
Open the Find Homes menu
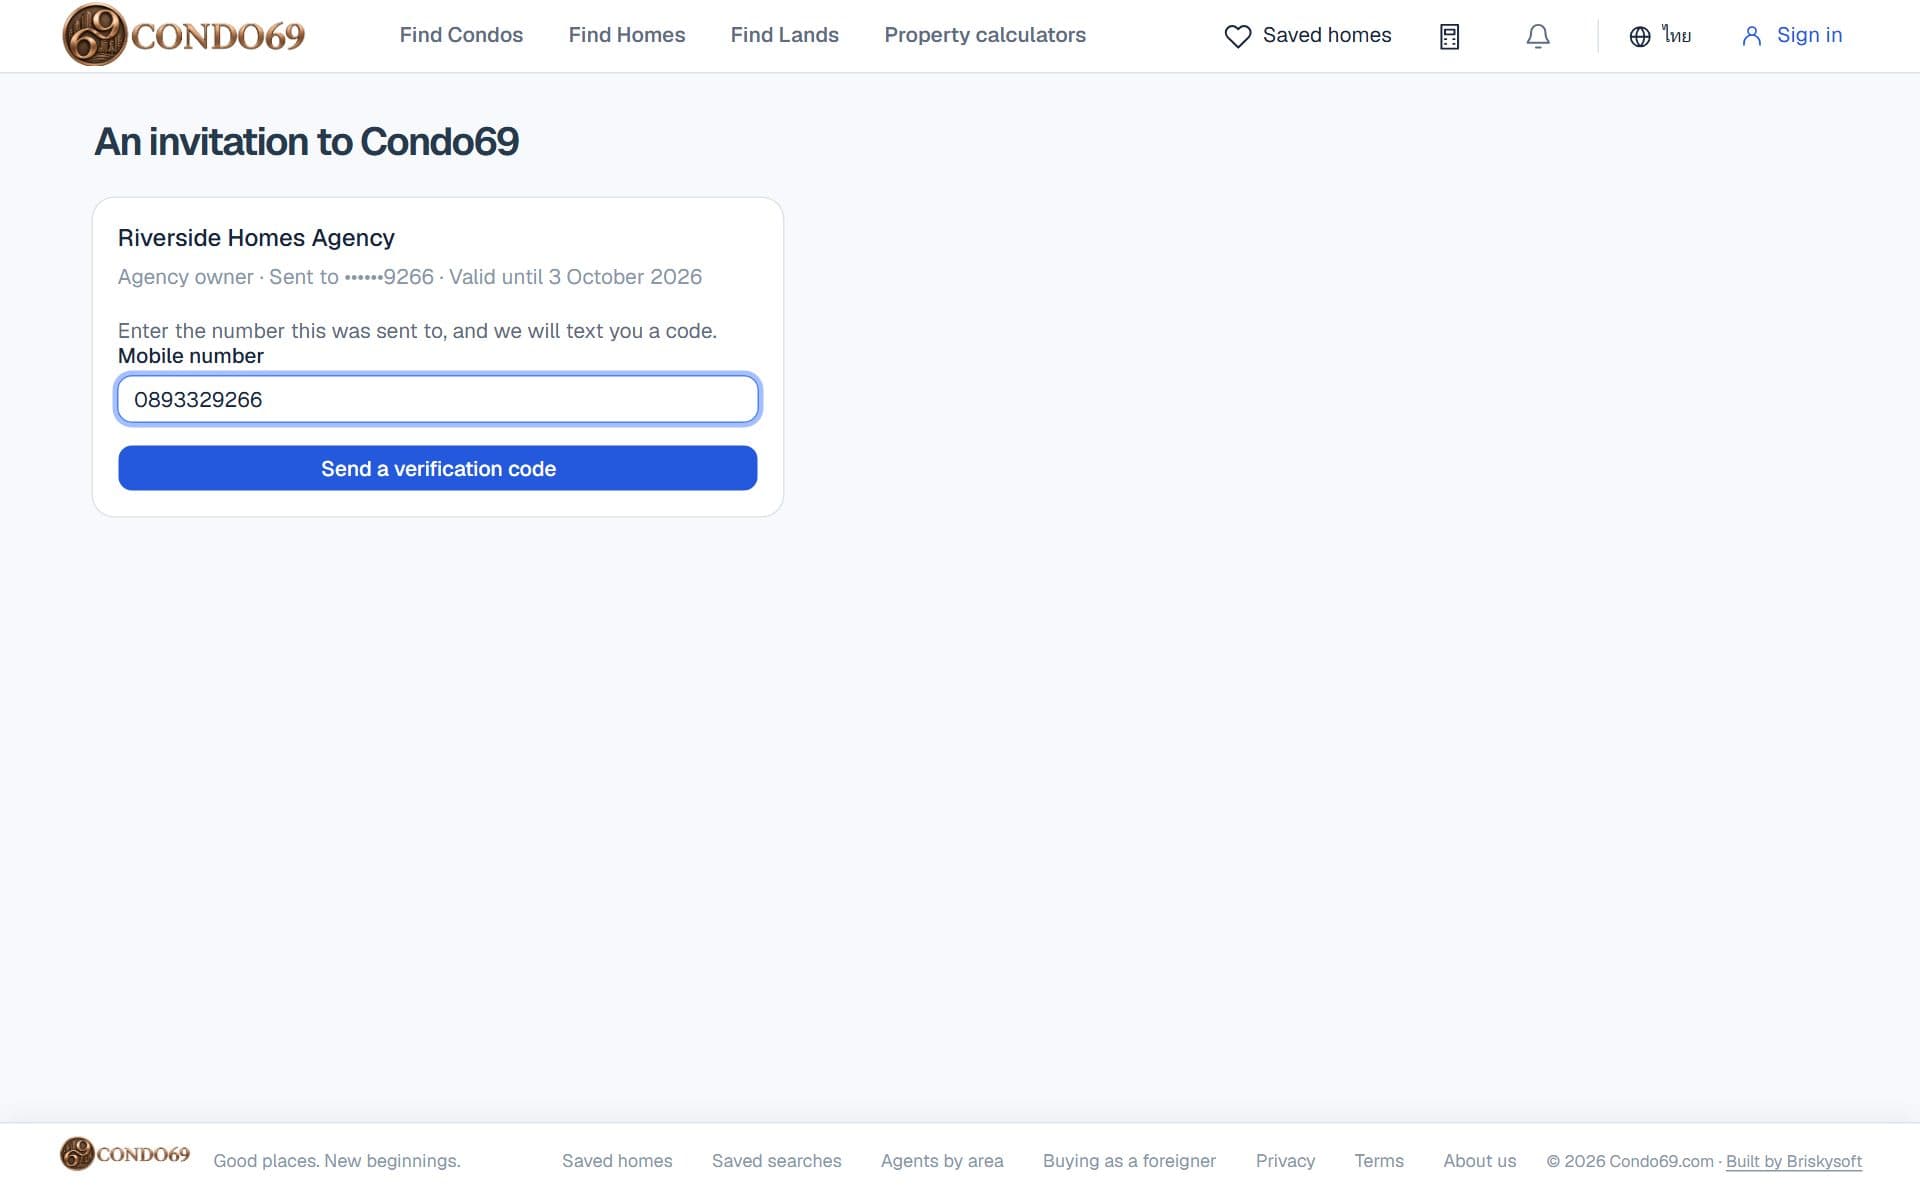pos(627,35)
